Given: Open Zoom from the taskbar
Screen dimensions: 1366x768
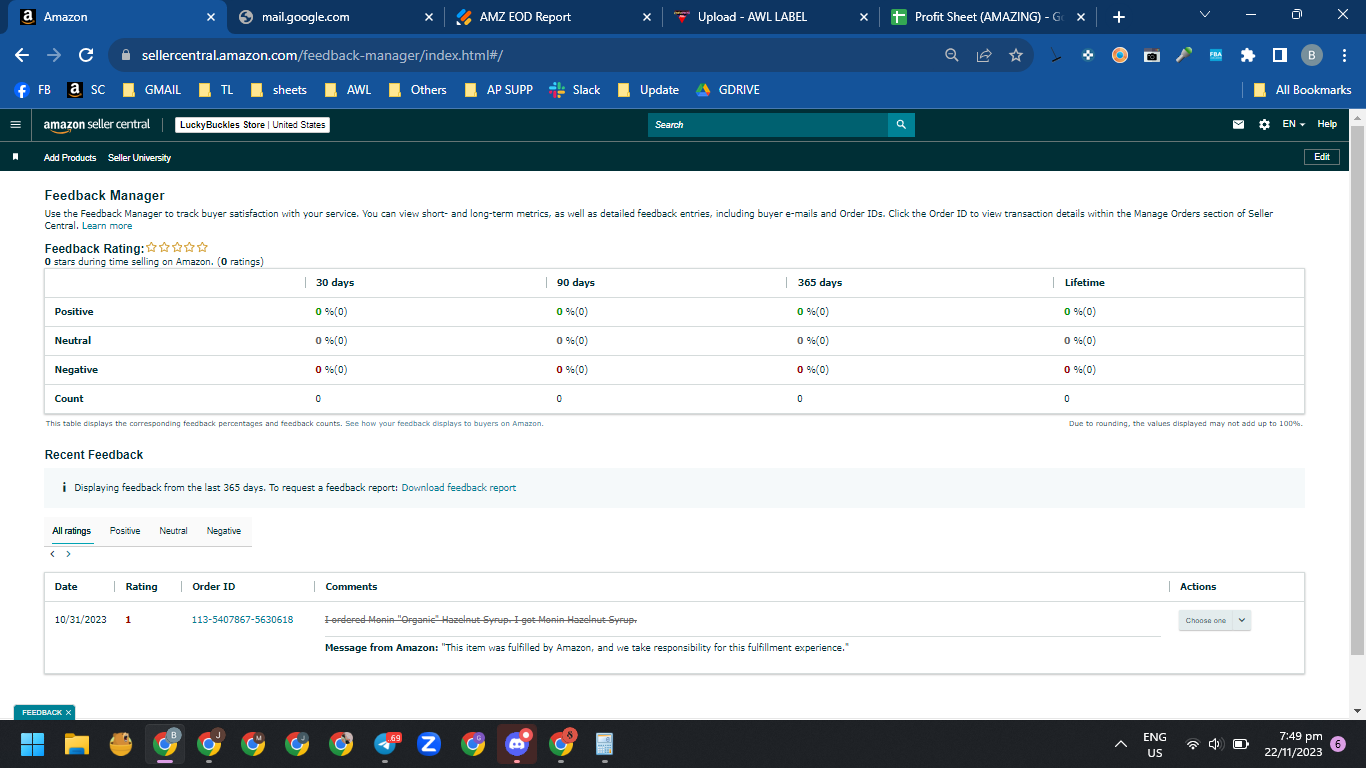Looking at the screenshot, I should point(429,744).
